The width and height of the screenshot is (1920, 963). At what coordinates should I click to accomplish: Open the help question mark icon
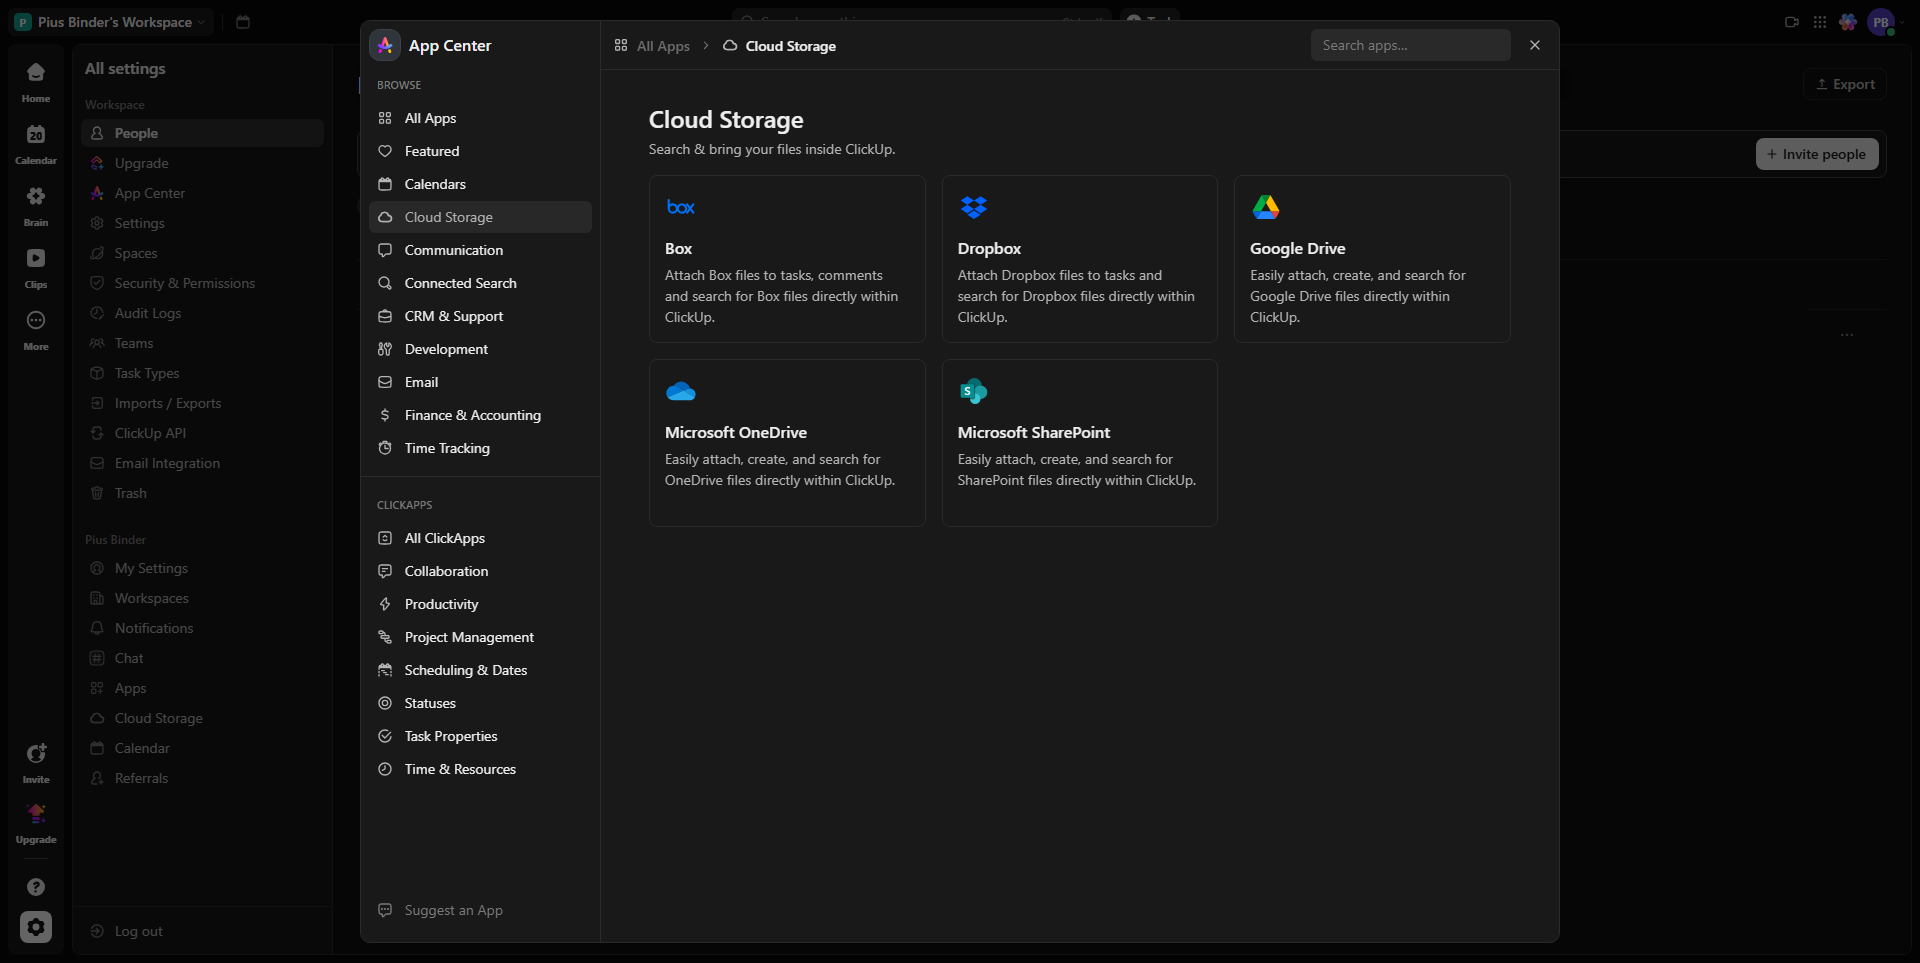click(36, 887)
